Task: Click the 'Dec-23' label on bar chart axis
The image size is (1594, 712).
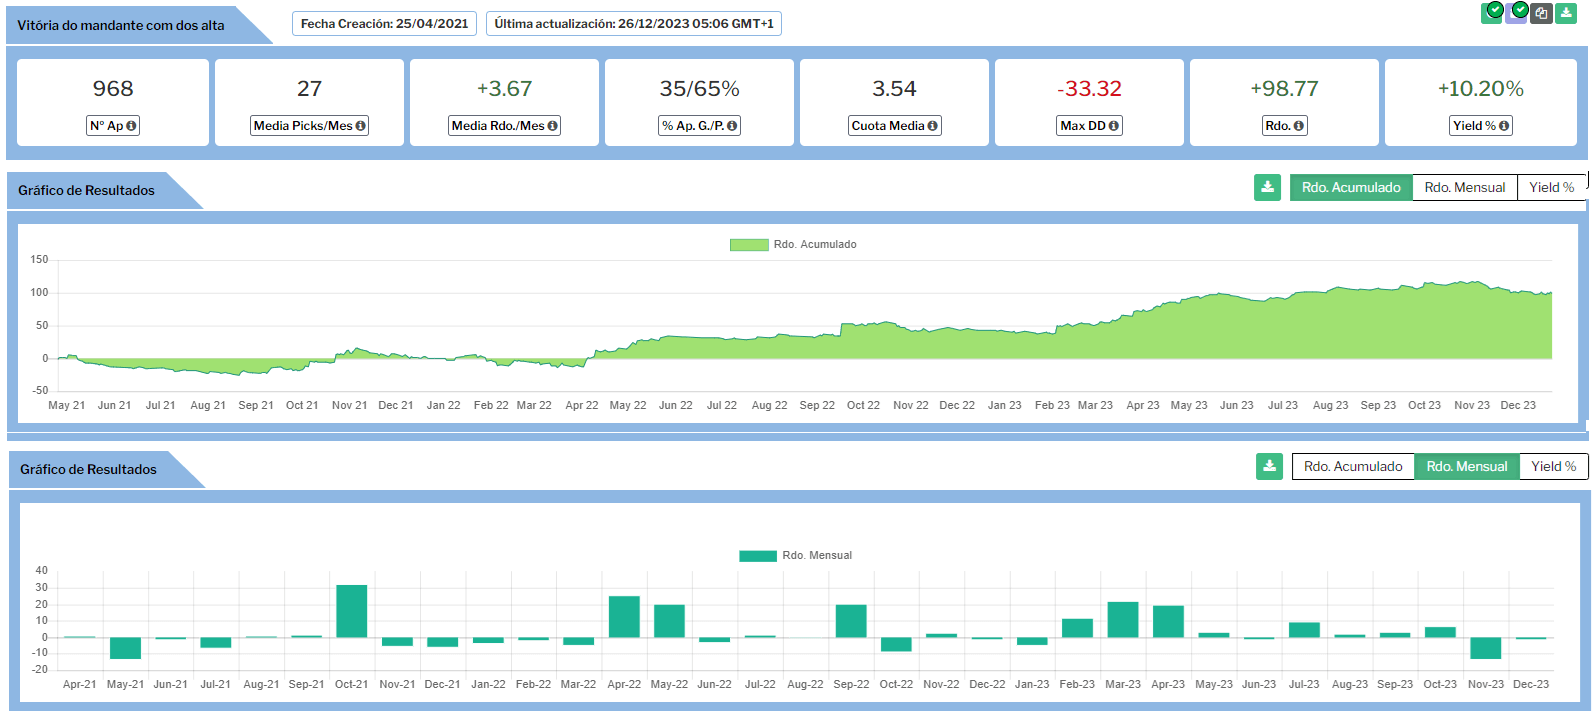Action: 1531,684
